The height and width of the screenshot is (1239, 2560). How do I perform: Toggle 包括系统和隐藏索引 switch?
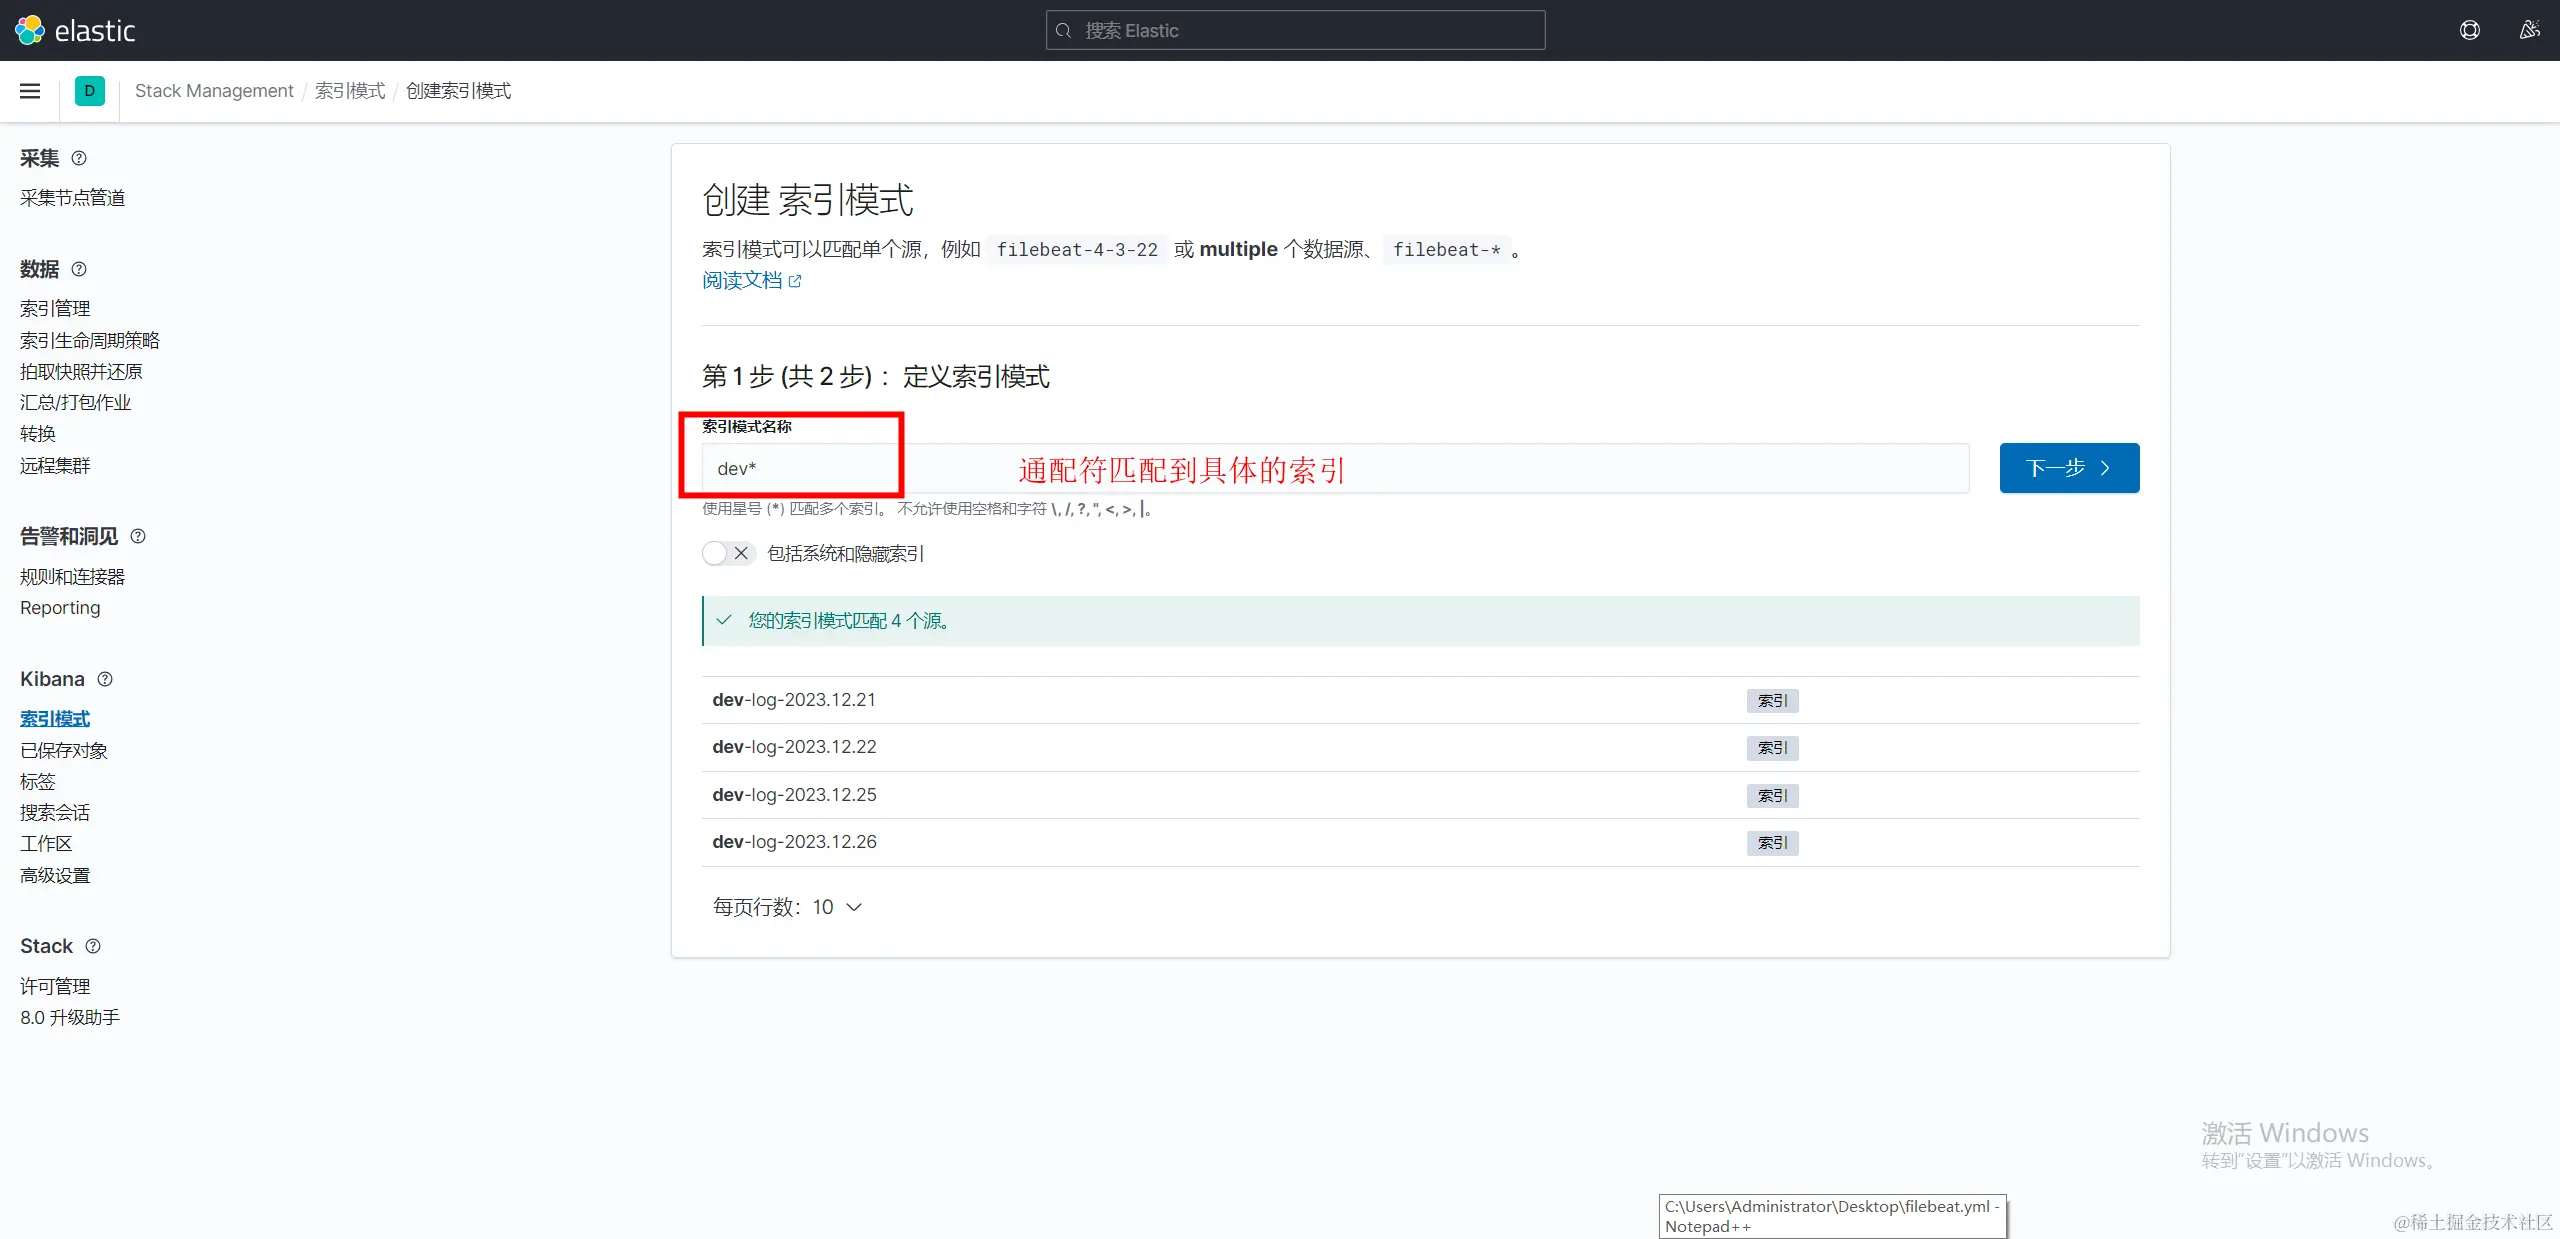click(x=727, y=553)
